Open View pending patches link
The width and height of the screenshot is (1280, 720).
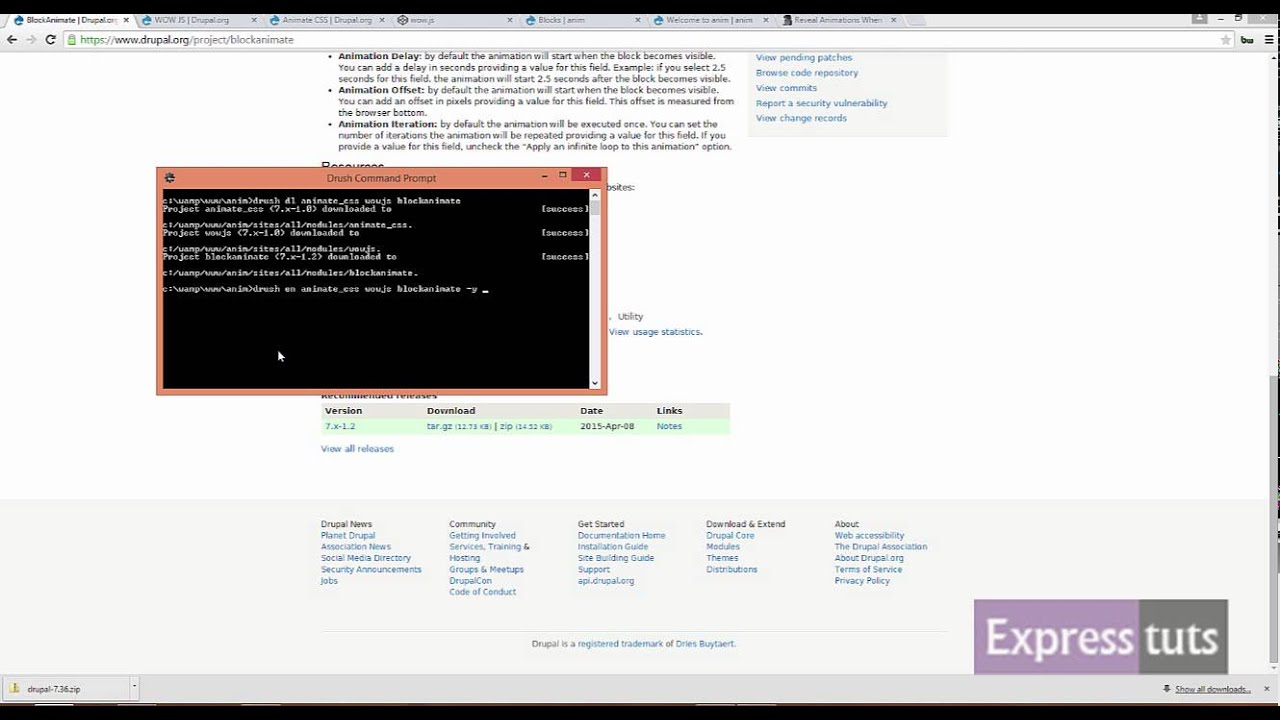point(804,58)
